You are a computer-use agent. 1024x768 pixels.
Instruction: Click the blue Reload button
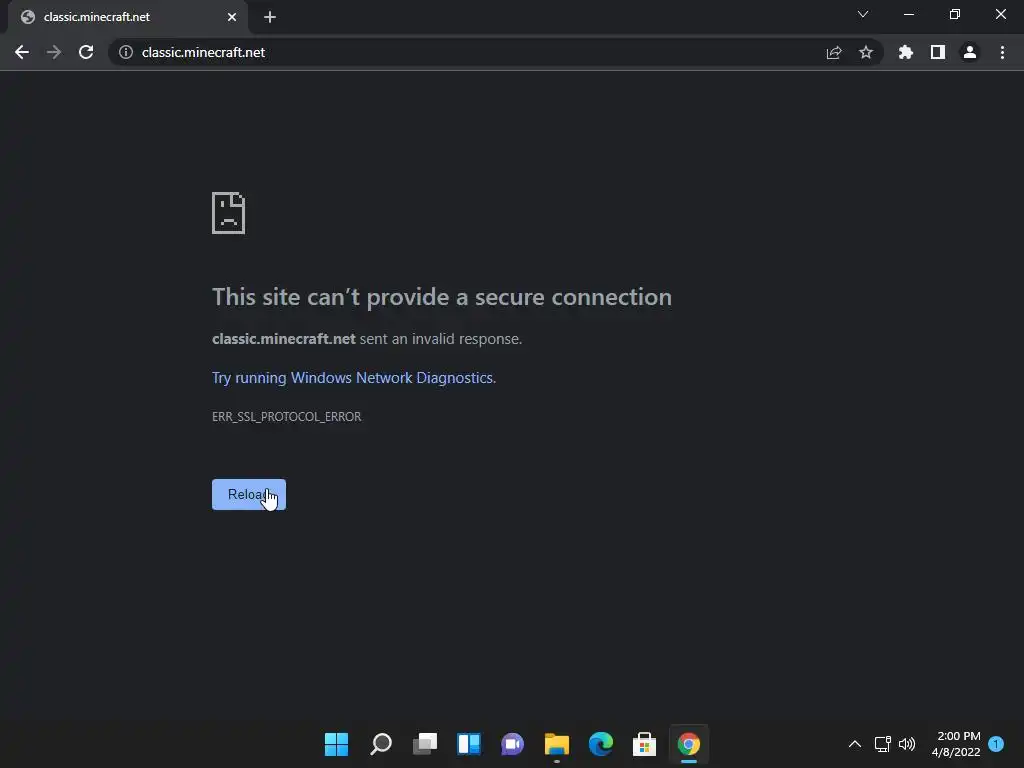(249, 494)
